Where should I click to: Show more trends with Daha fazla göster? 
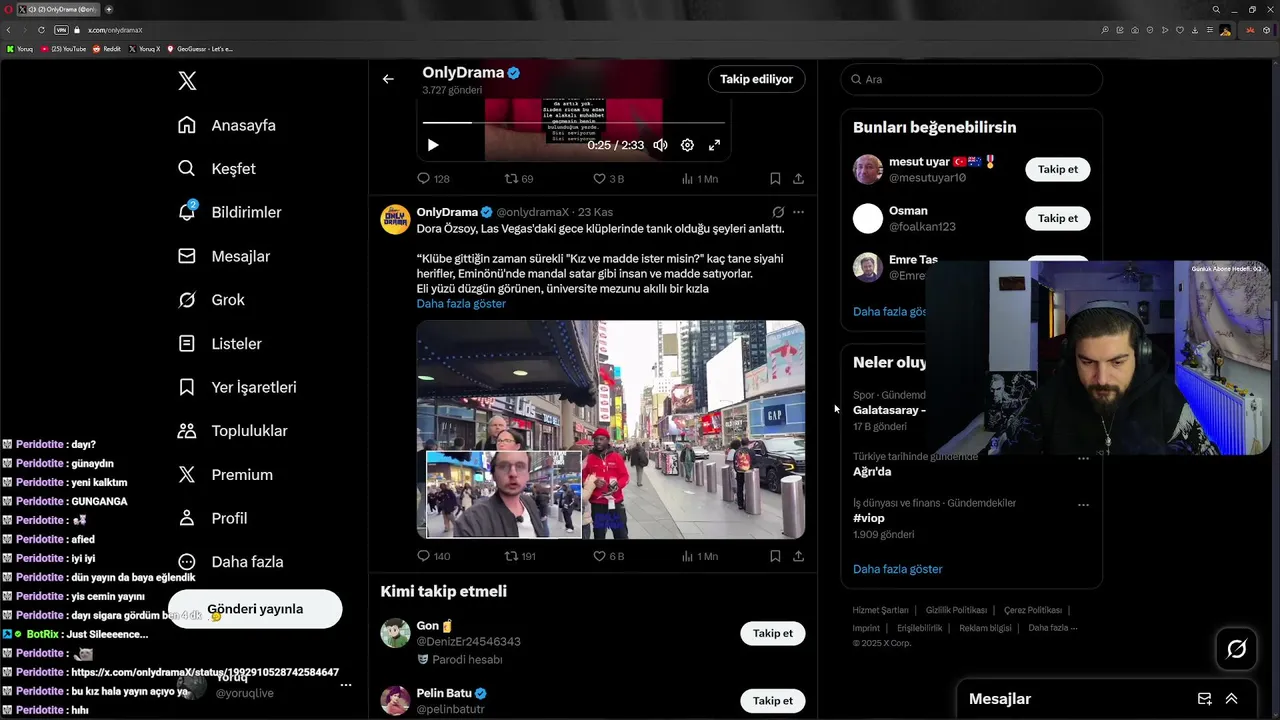click(897, 569)
